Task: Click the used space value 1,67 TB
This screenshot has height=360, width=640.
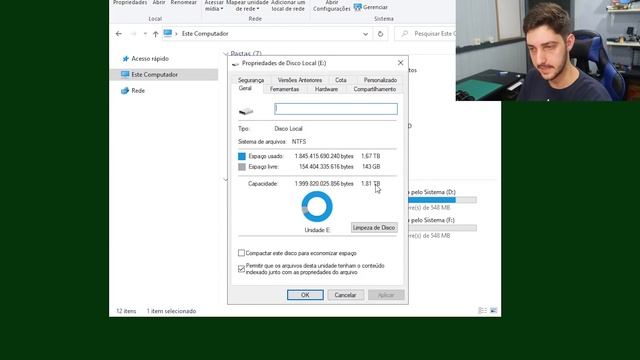Action: pos(371,156)
